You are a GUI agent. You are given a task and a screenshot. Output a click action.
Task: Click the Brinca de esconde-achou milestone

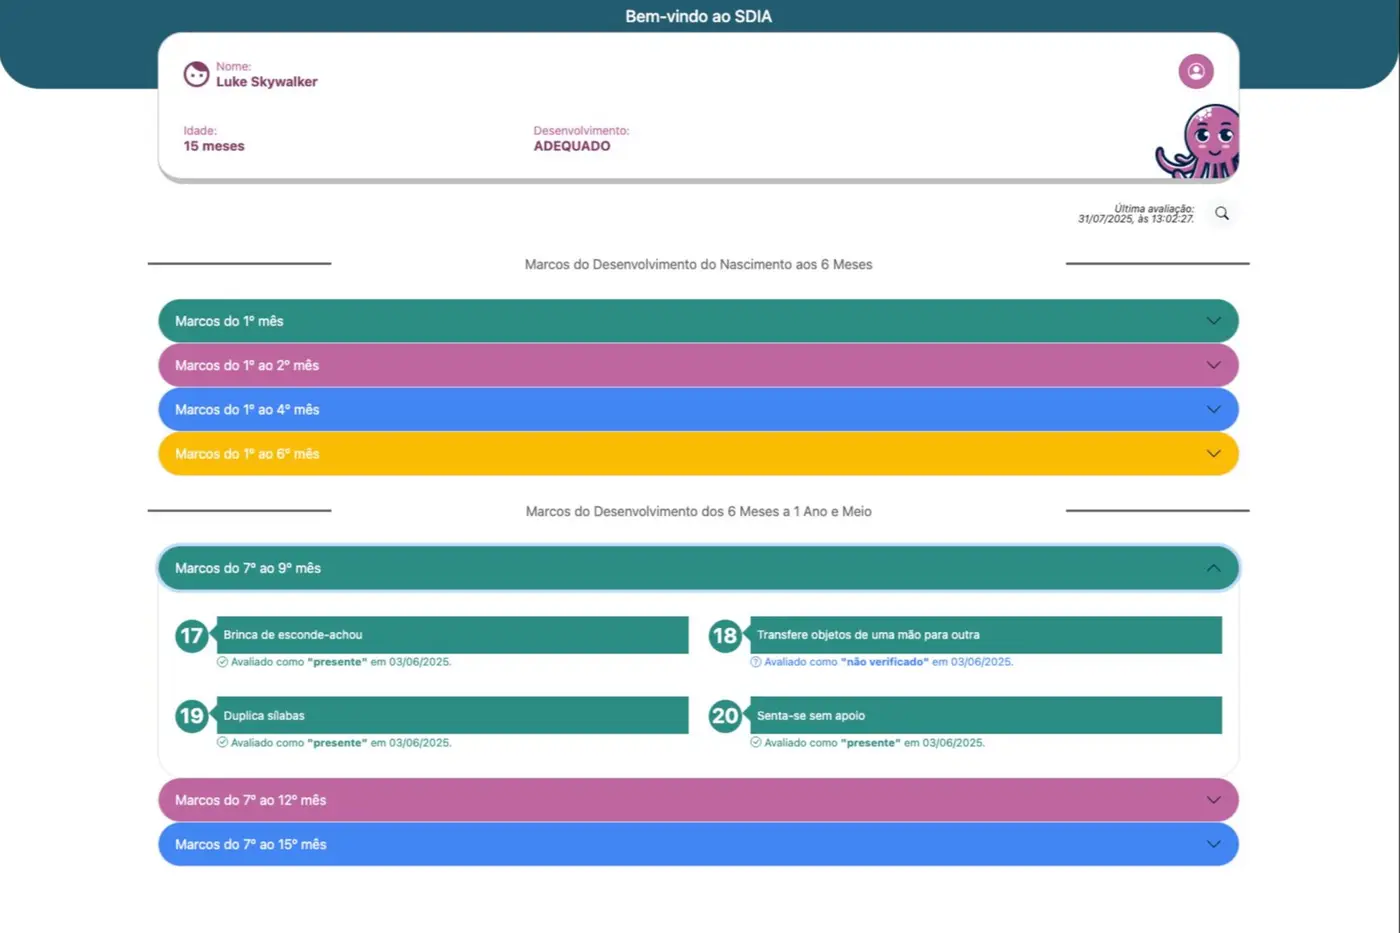pos(452,635)
